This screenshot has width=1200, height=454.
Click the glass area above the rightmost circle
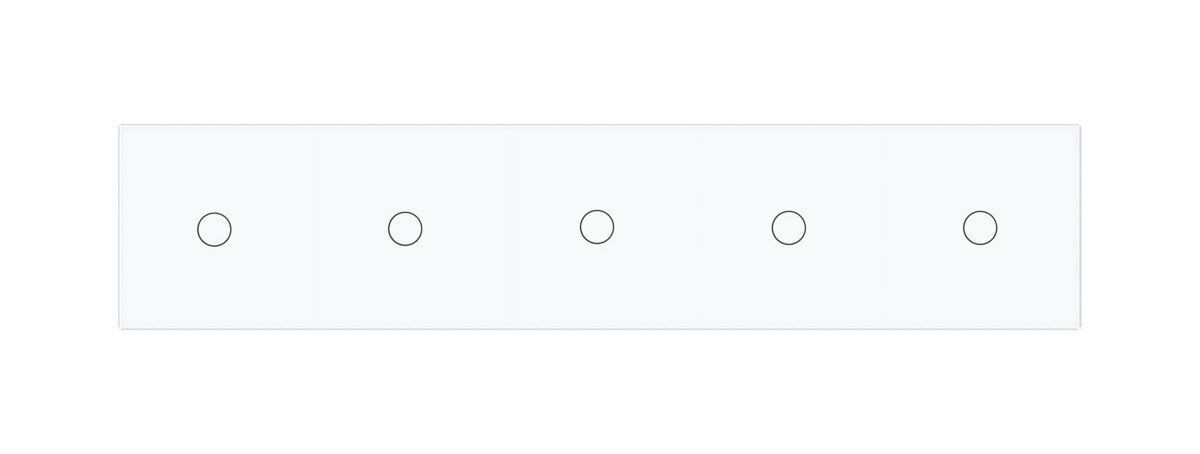pos(980,165)
